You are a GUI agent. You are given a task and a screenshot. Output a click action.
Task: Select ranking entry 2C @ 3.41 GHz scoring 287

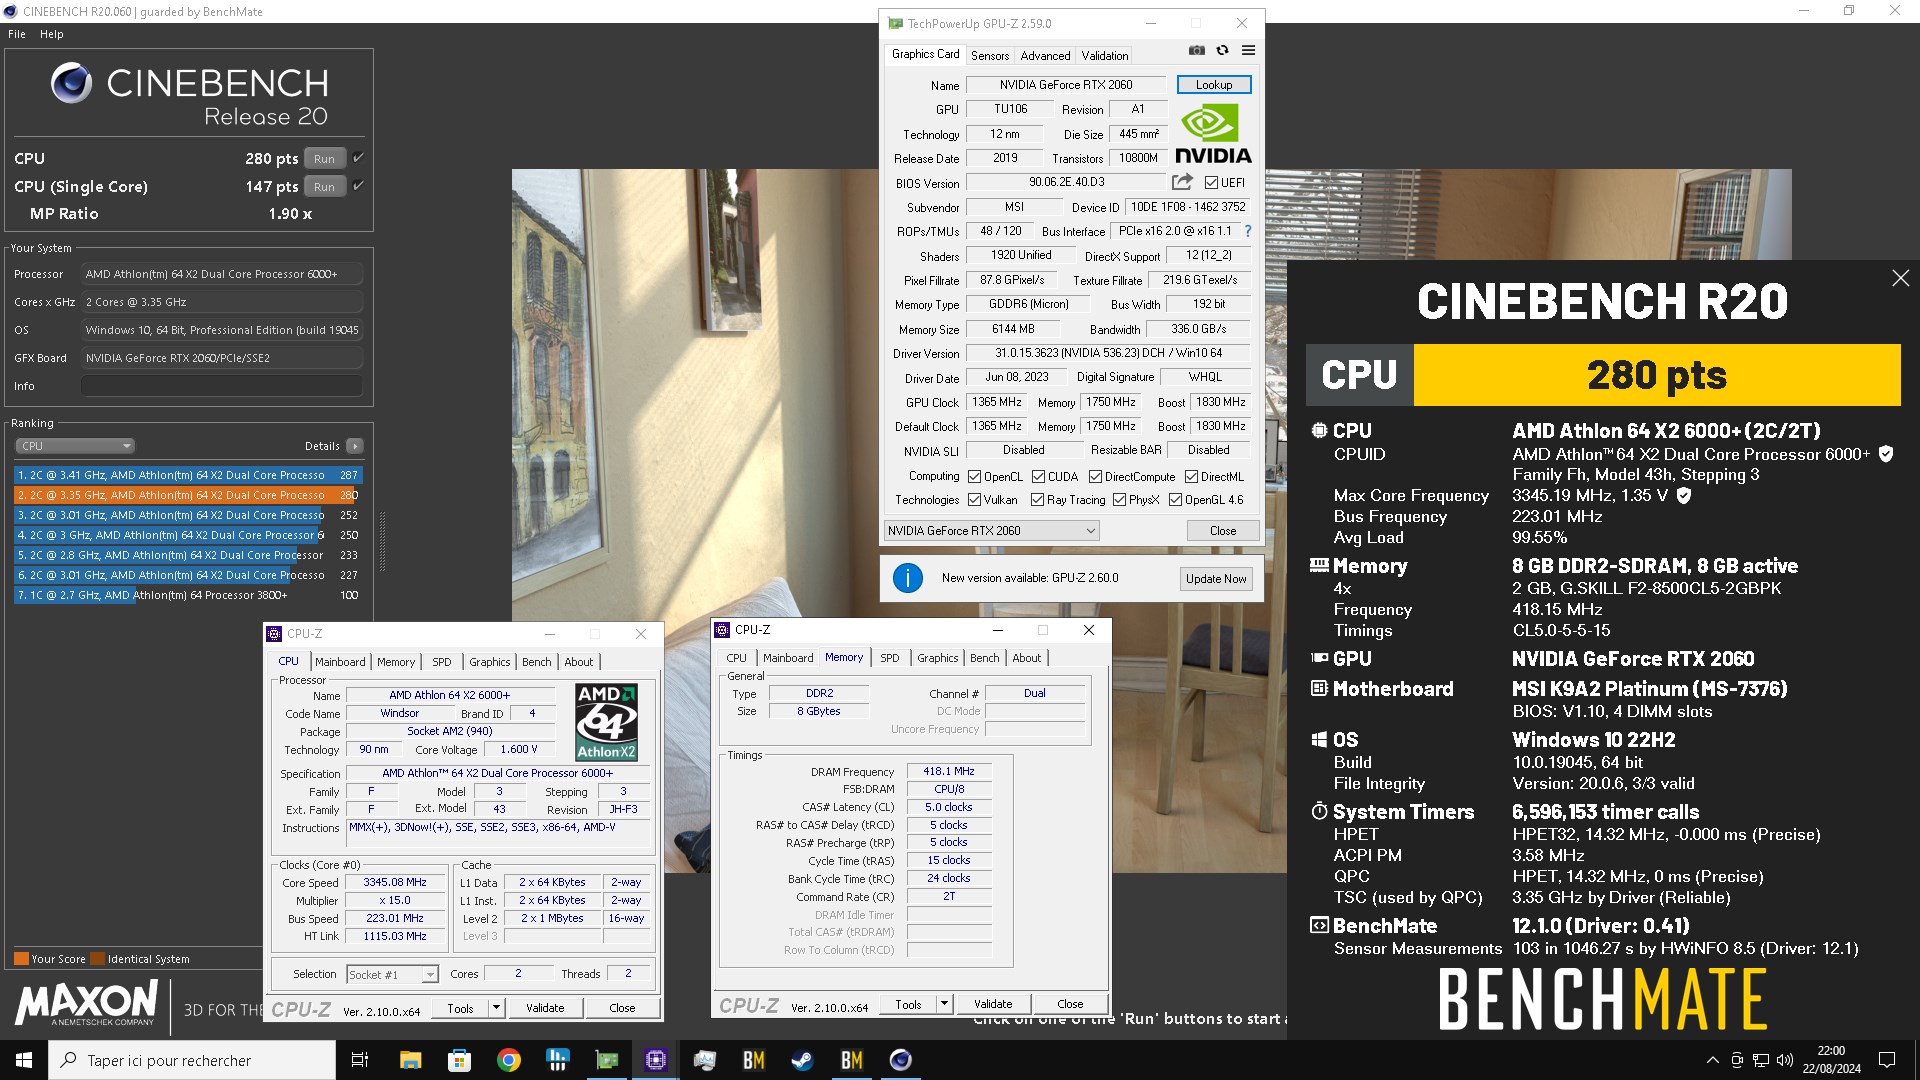point(188,475)
